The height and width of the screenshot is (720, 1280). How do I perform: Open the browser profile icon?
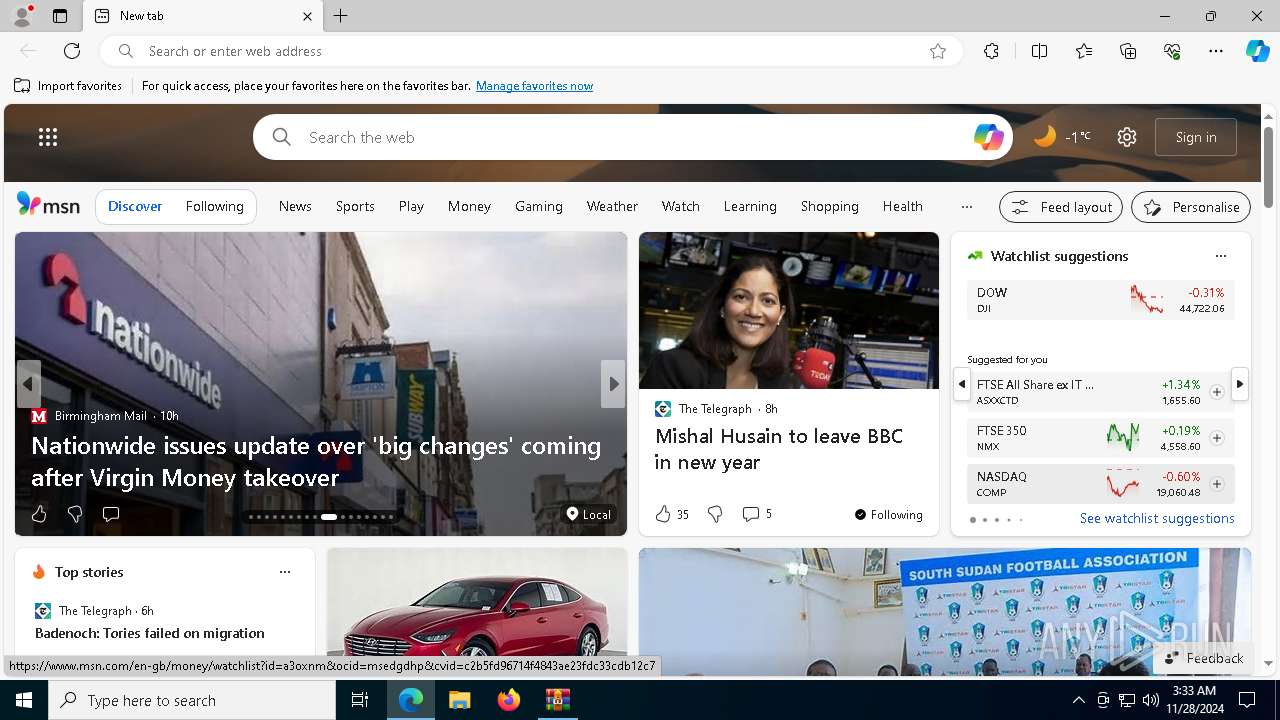pyautogui.click(x=21, y=16)
